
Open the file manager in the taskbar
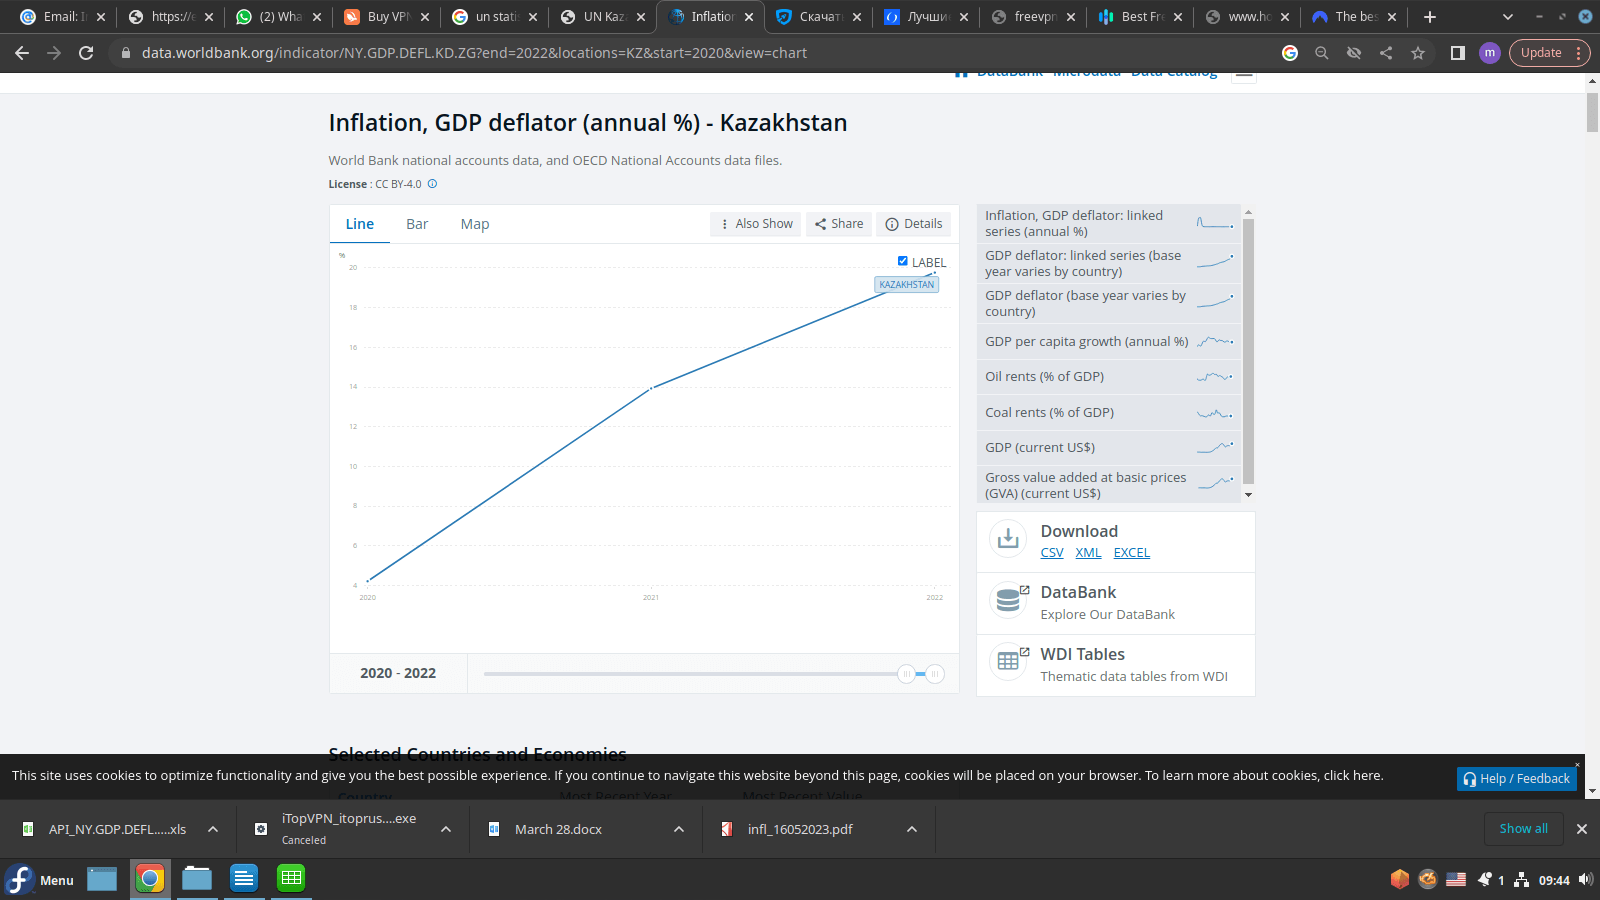coord(197,879)
